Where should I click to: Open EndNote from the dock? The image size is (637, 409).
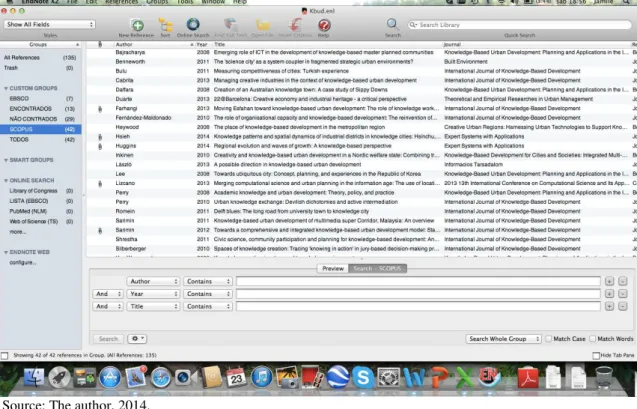coord(490,377)
